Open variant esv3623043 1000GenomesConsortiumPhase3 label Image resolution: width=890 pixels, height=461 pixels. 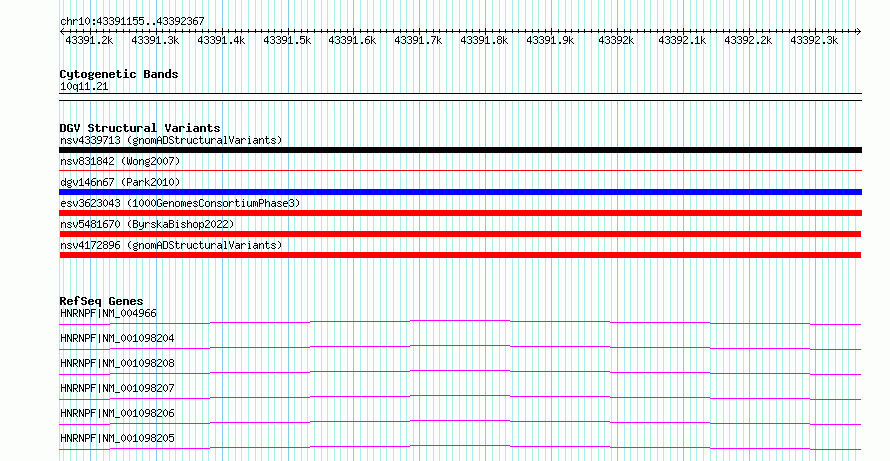180,203
